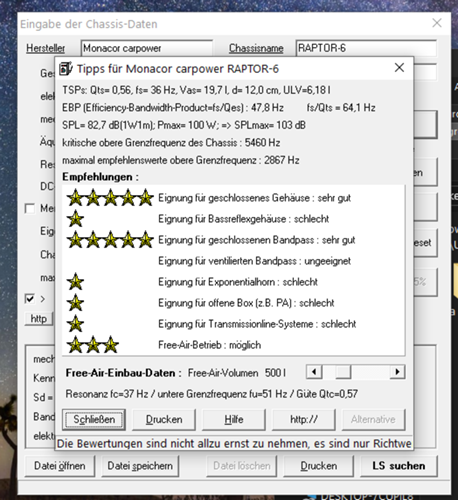The image size is (458, 500).
Task: Click three-star rating for Free-Air-Betrieb
Action: click(93, 345)
